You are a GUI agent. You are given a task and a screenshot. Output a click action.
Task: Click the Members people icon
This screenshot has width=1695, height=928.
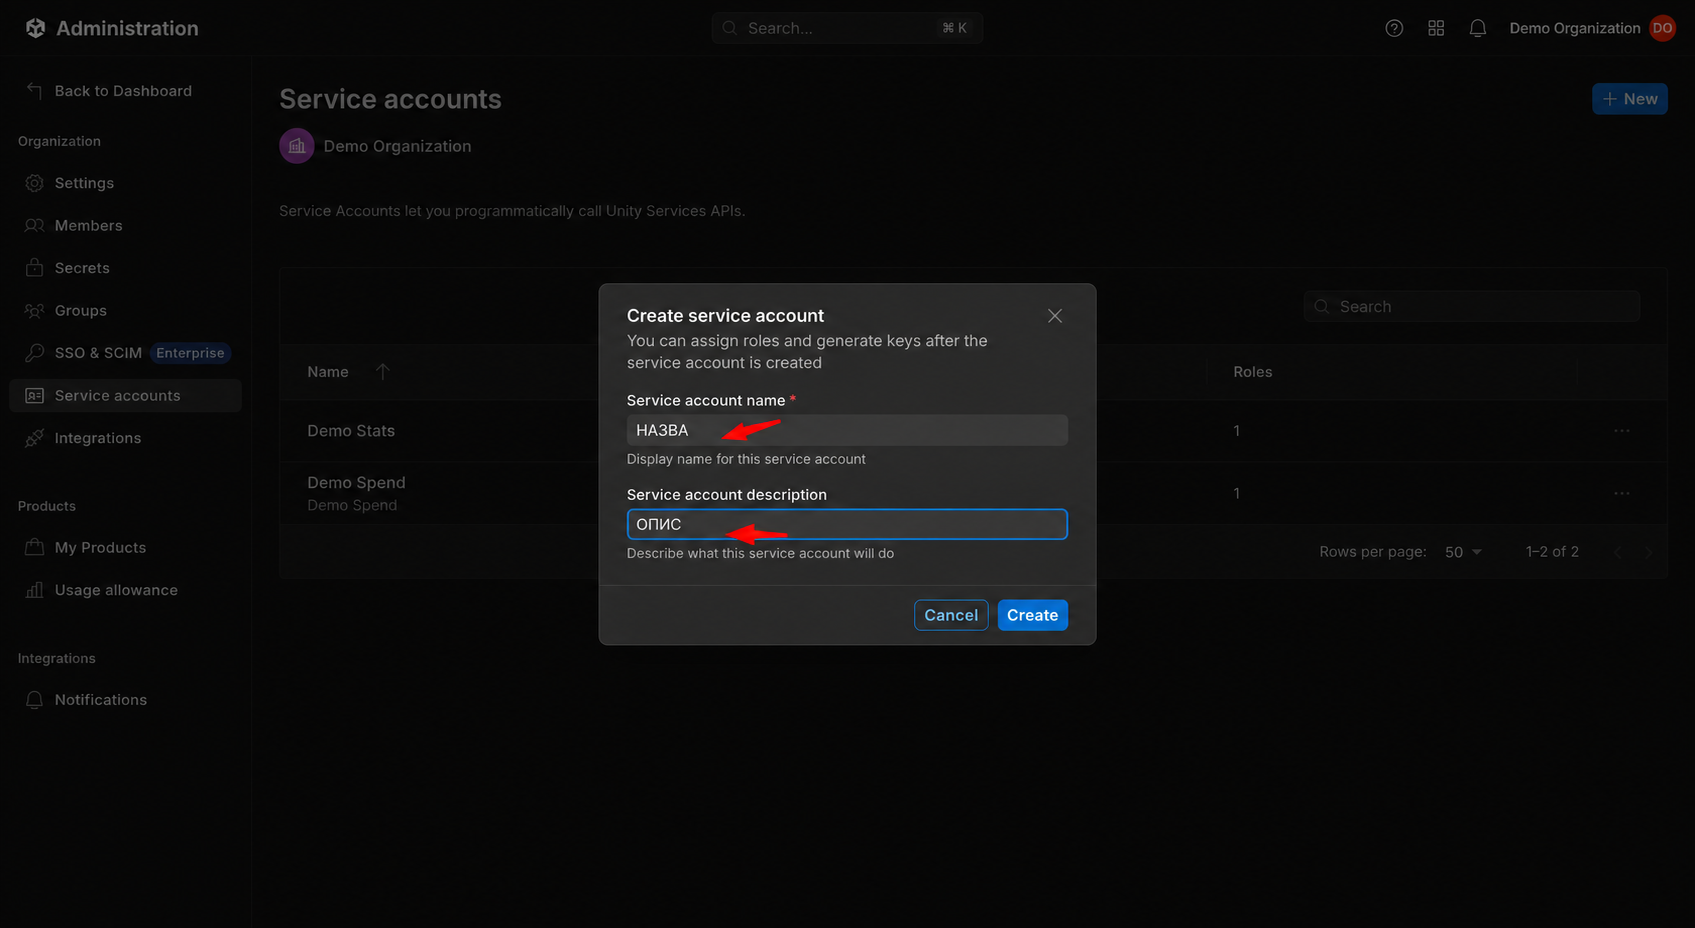click(34, 226)
